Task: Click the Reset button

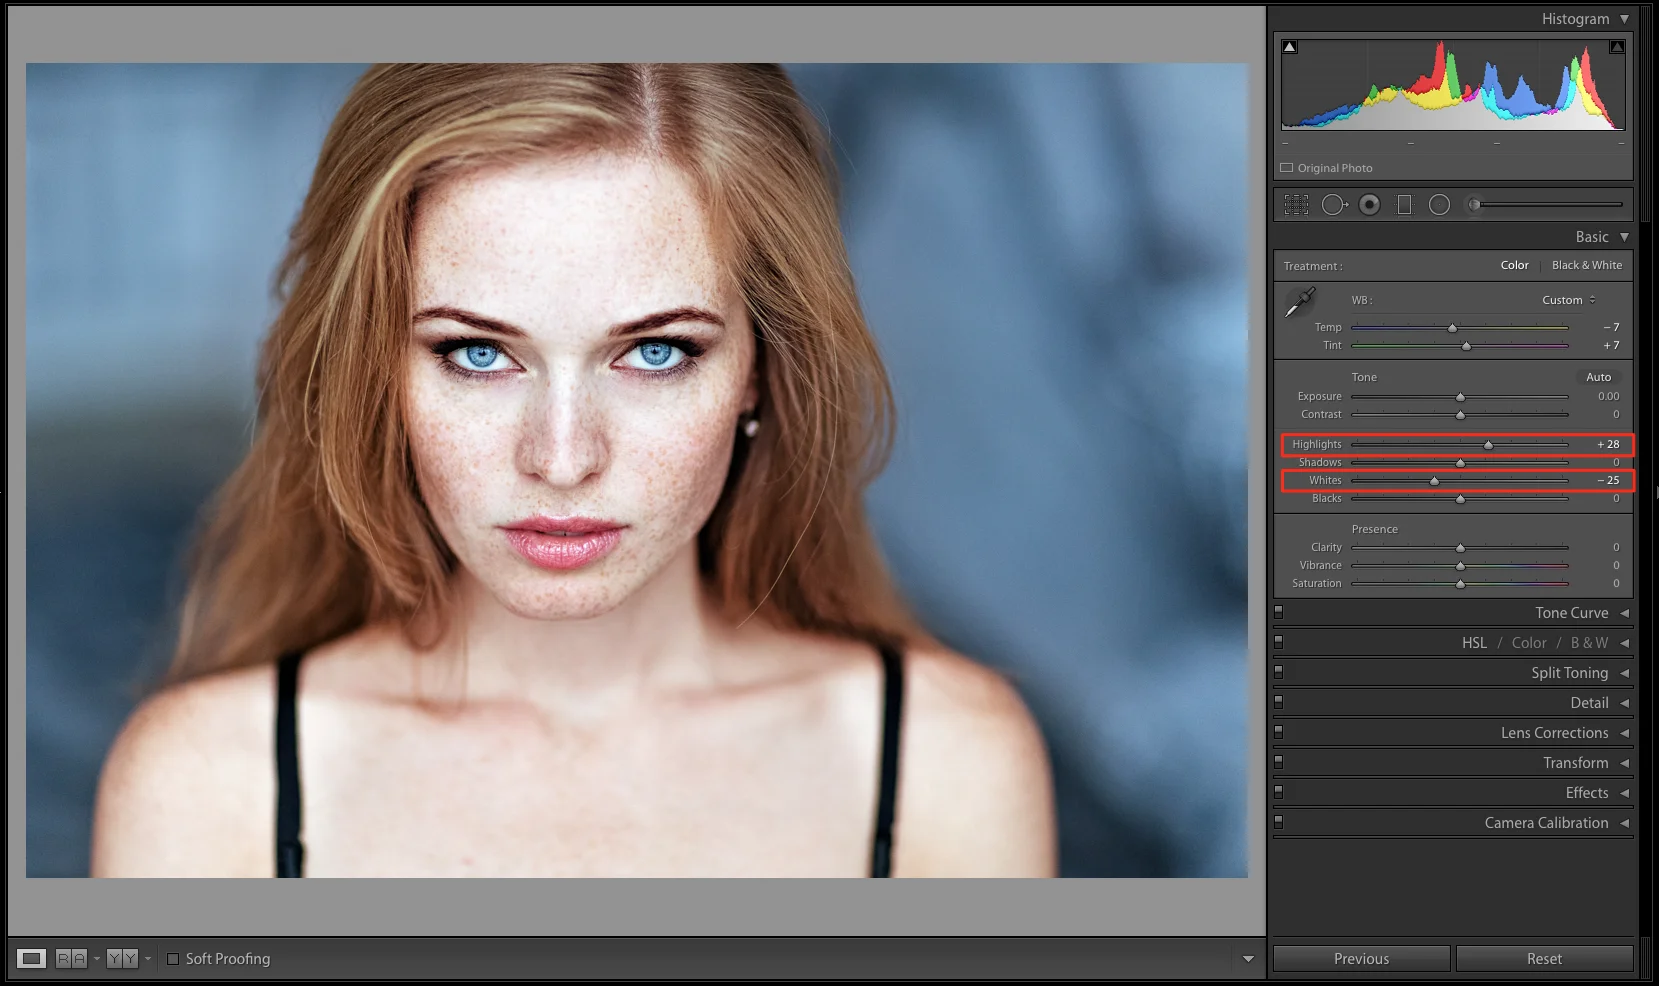Action: [x=1544, y=959]
